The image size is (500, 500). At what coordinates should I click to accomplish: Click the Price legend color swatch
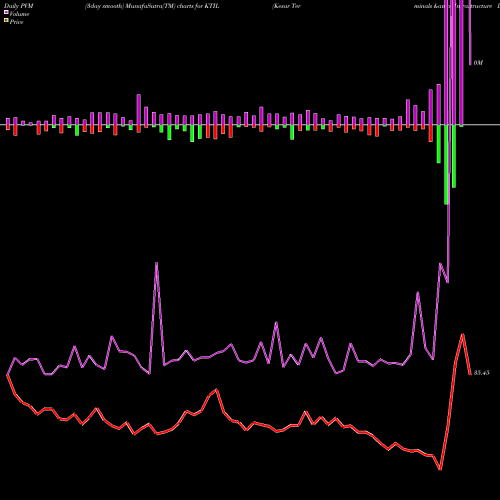point(6,21)
